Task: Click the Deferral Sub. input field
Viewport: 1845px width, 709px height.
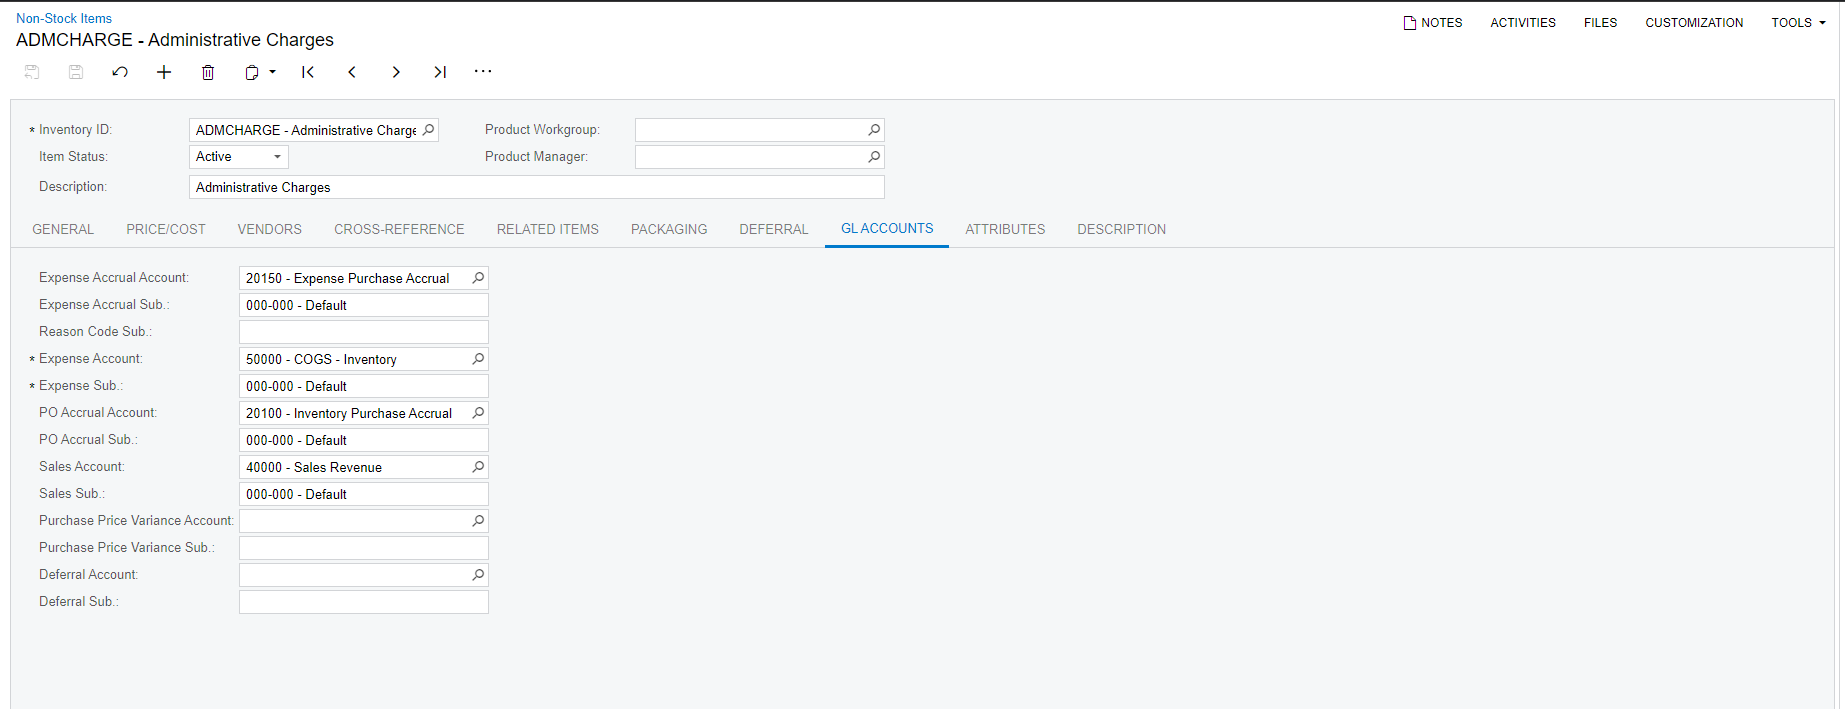Action: (364, 602)
